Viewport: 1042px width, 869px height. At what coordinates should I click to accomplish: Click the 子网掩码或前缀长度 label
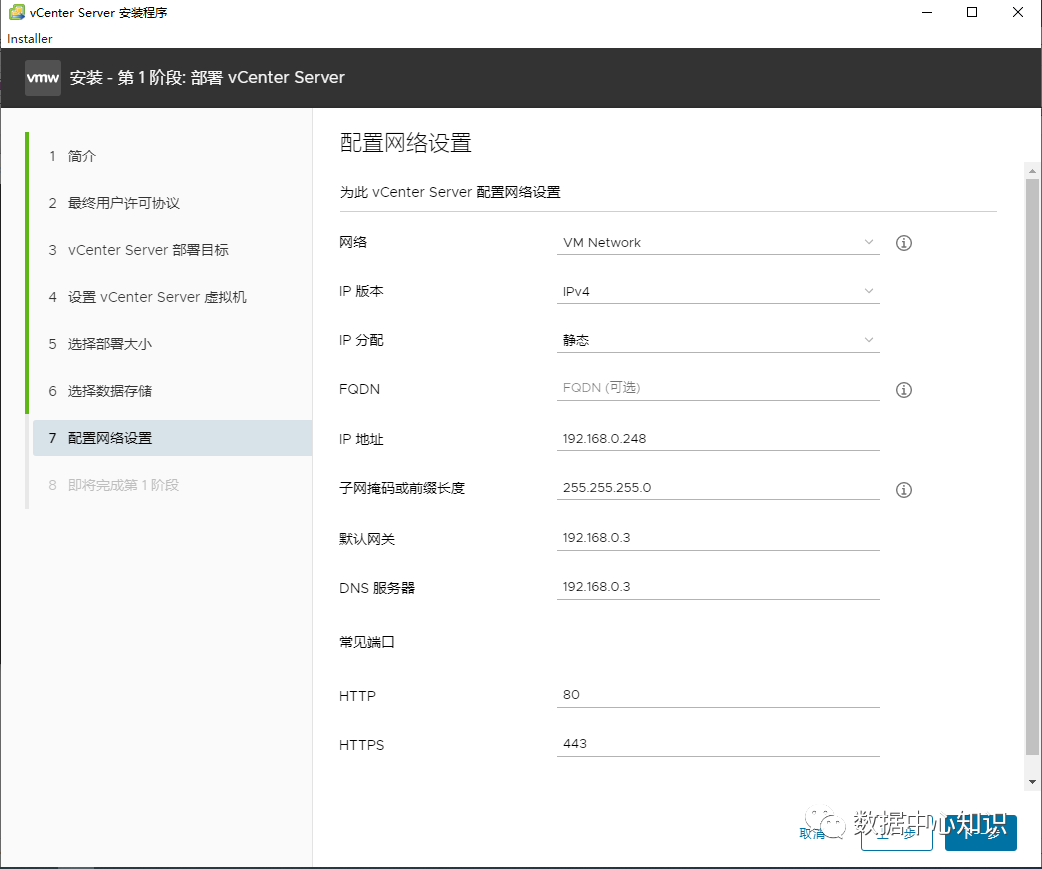402,488
